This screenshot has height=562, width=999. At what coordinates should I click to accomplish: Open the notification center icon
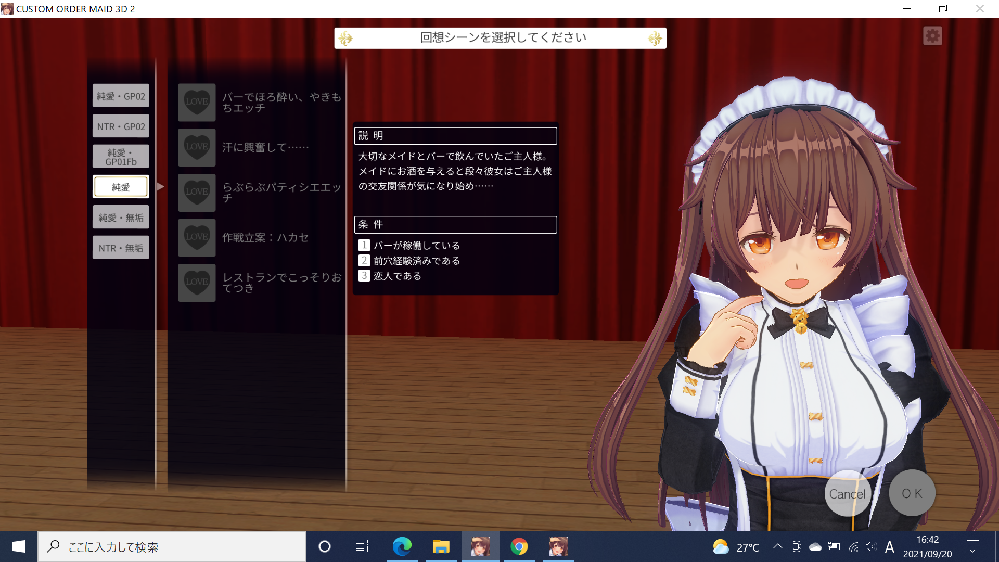tap(972, 547)
